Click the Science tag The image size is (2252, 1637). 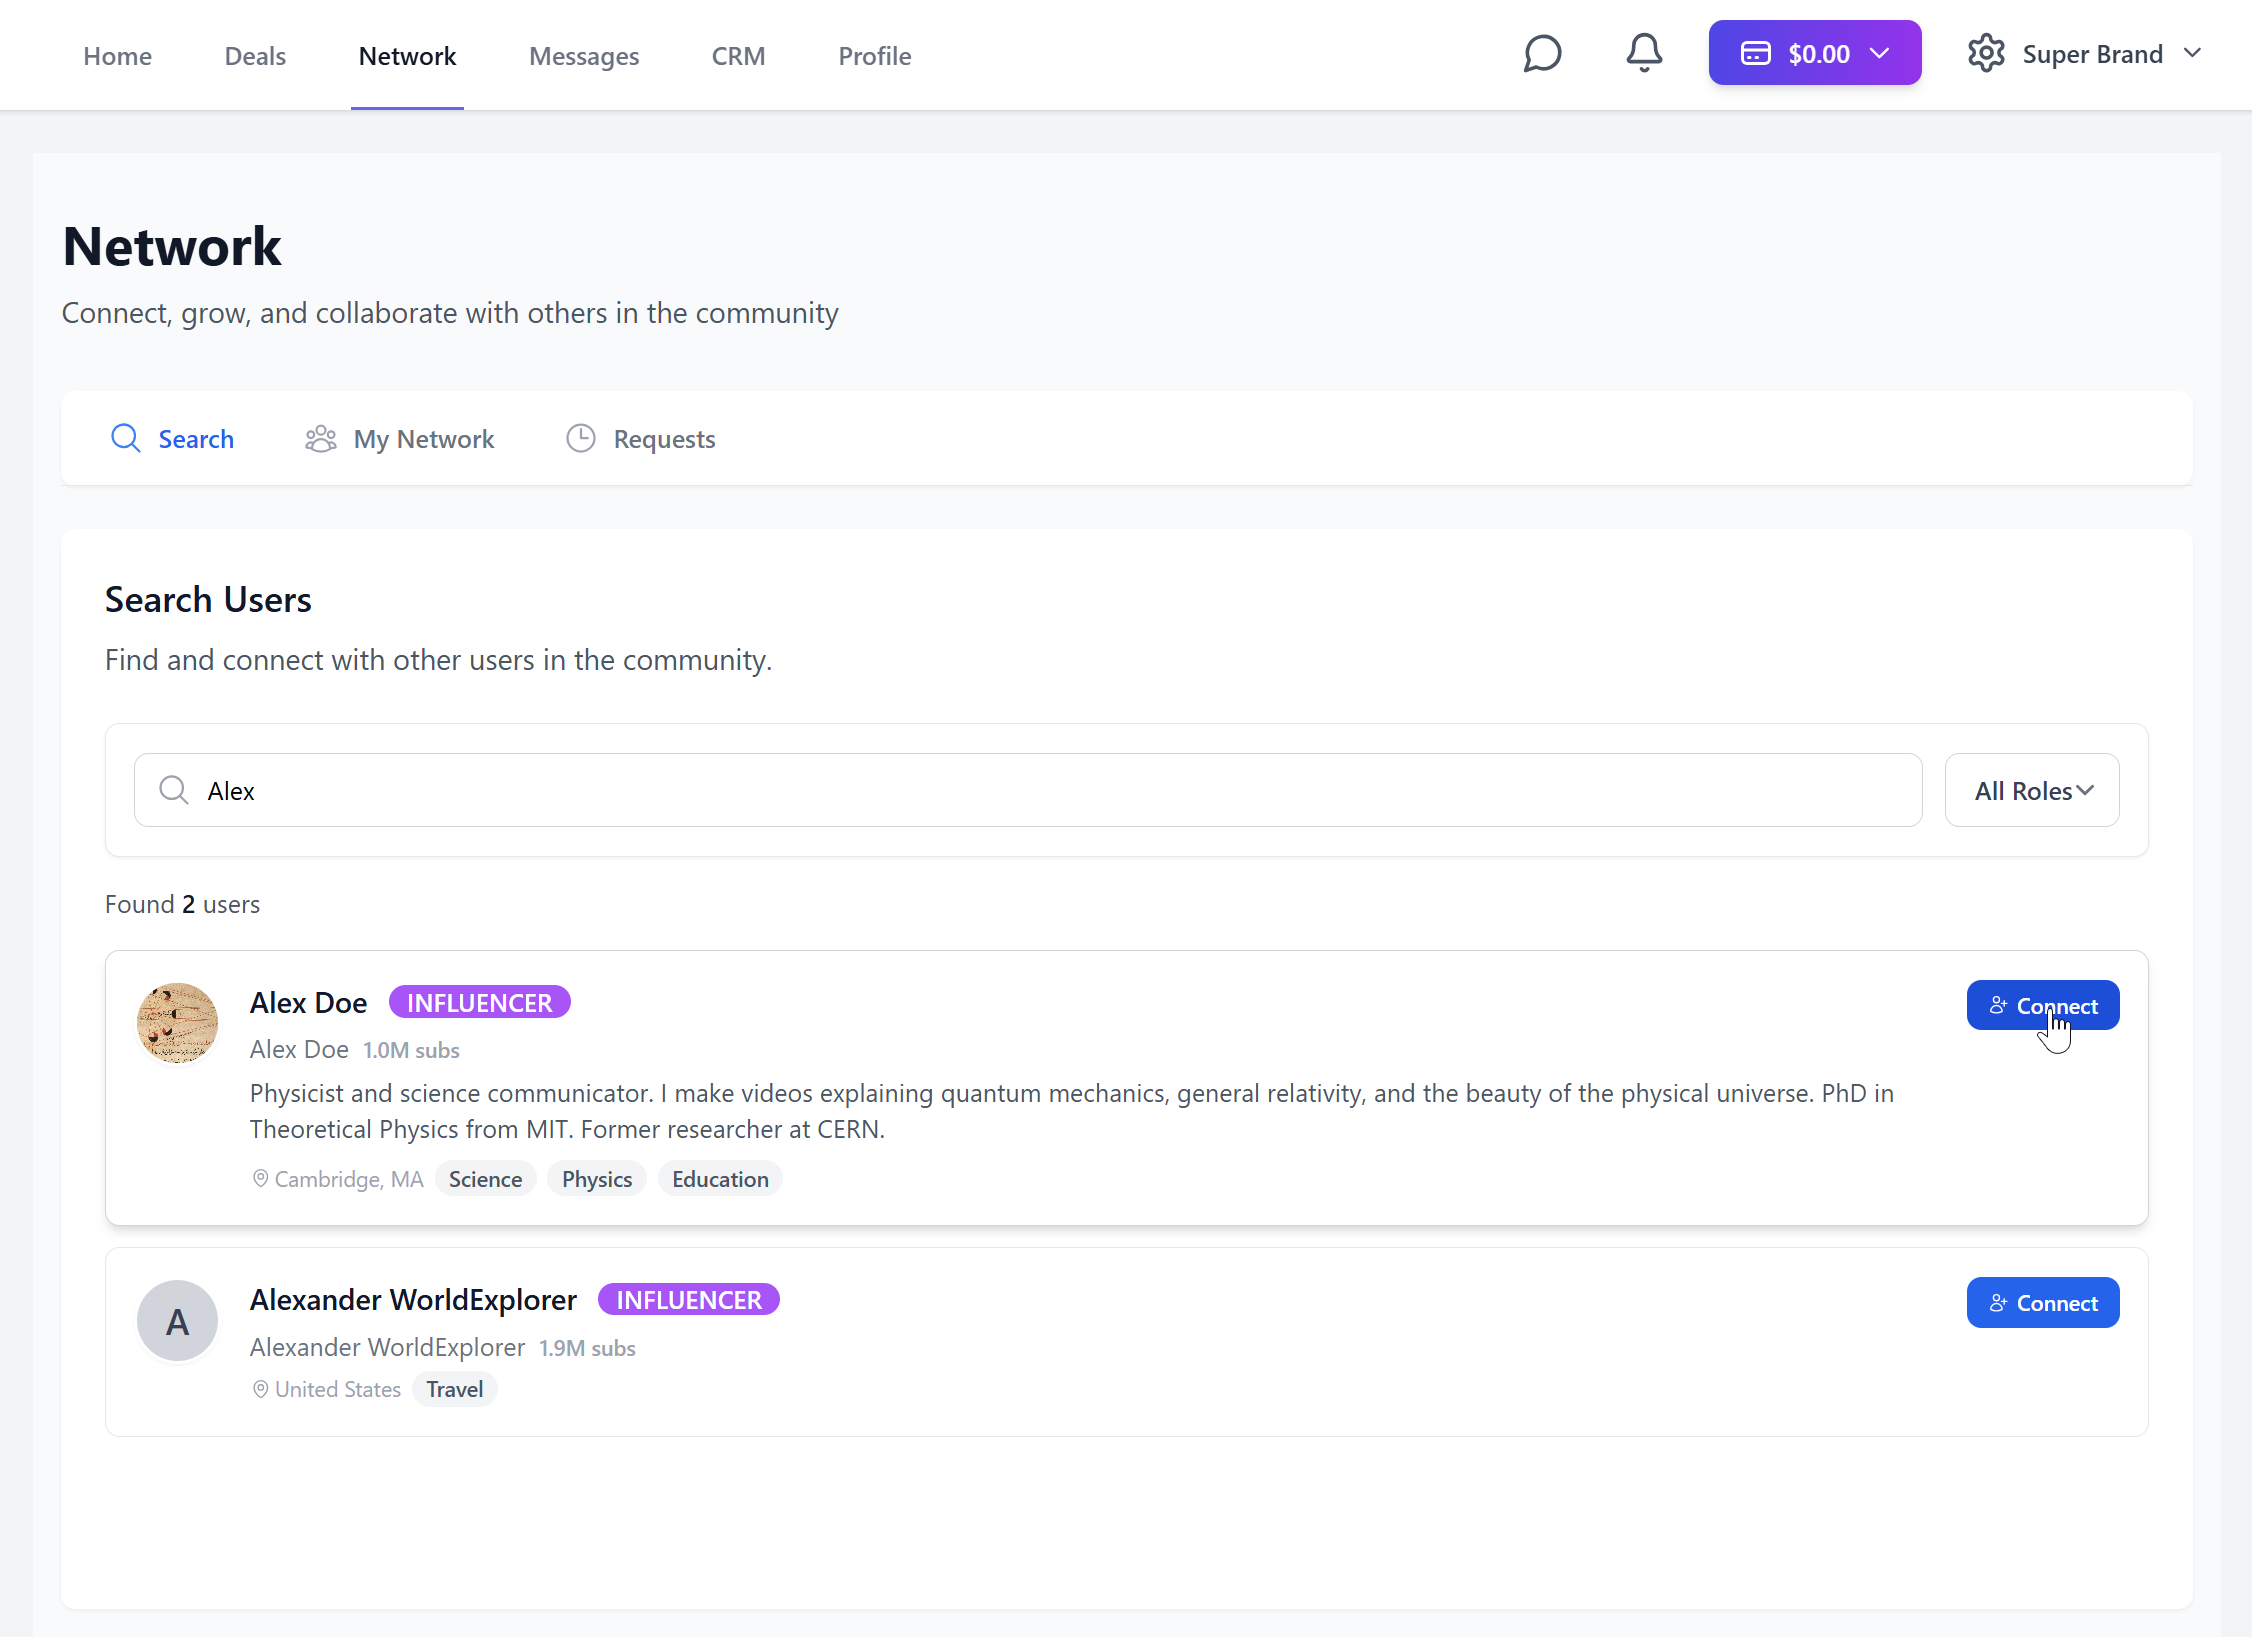coord(485,1179)
